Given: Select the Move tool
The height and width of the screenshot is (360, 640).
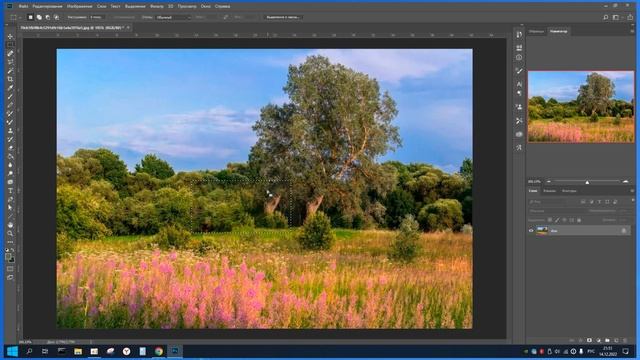Looking at the screenshot, I should tap(10, 36).
